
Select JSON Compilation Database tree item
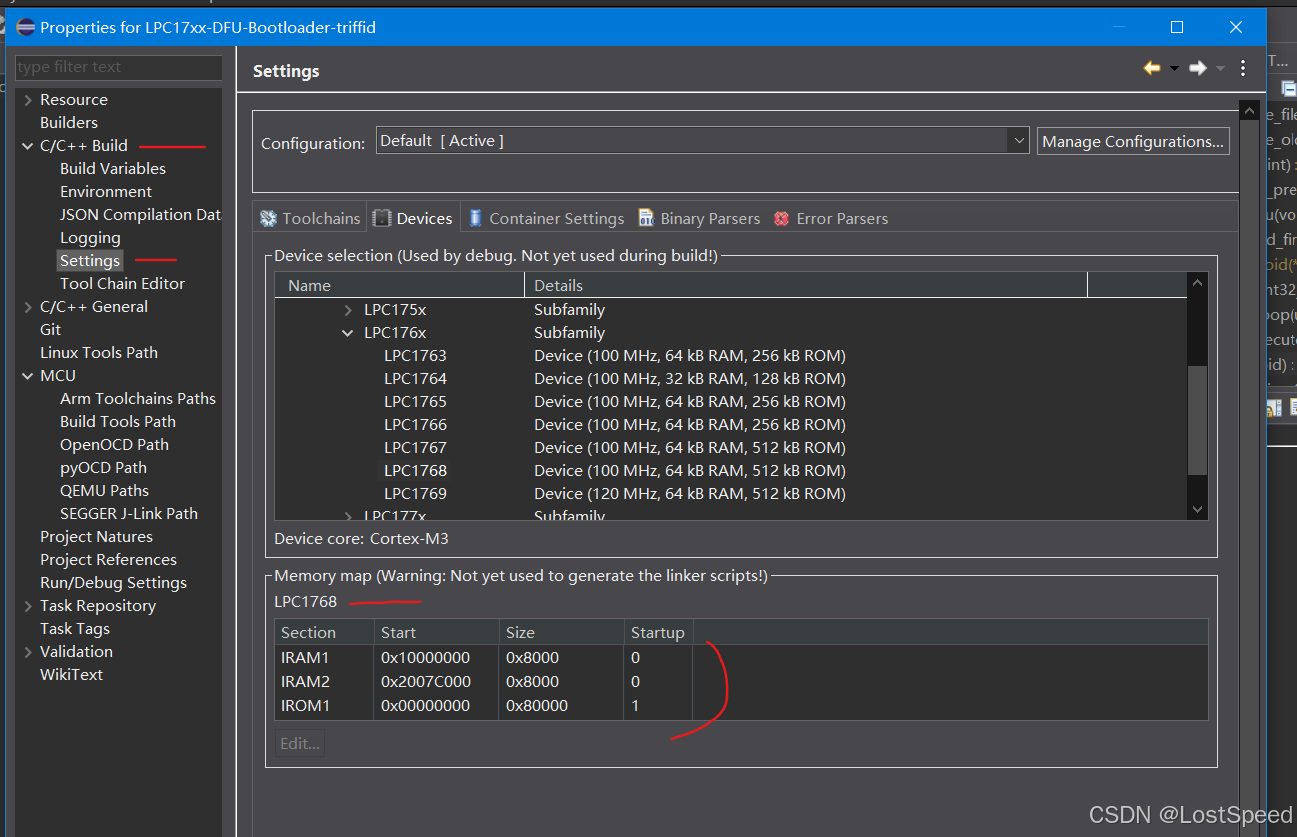point(140,215)
